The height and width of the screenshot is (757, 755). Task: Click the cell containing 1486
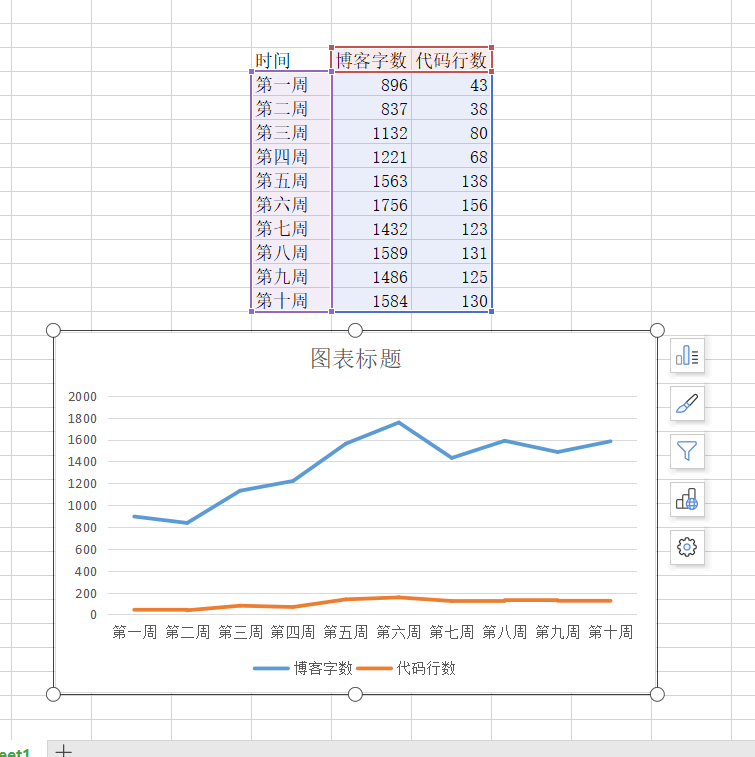click(371, 276)
